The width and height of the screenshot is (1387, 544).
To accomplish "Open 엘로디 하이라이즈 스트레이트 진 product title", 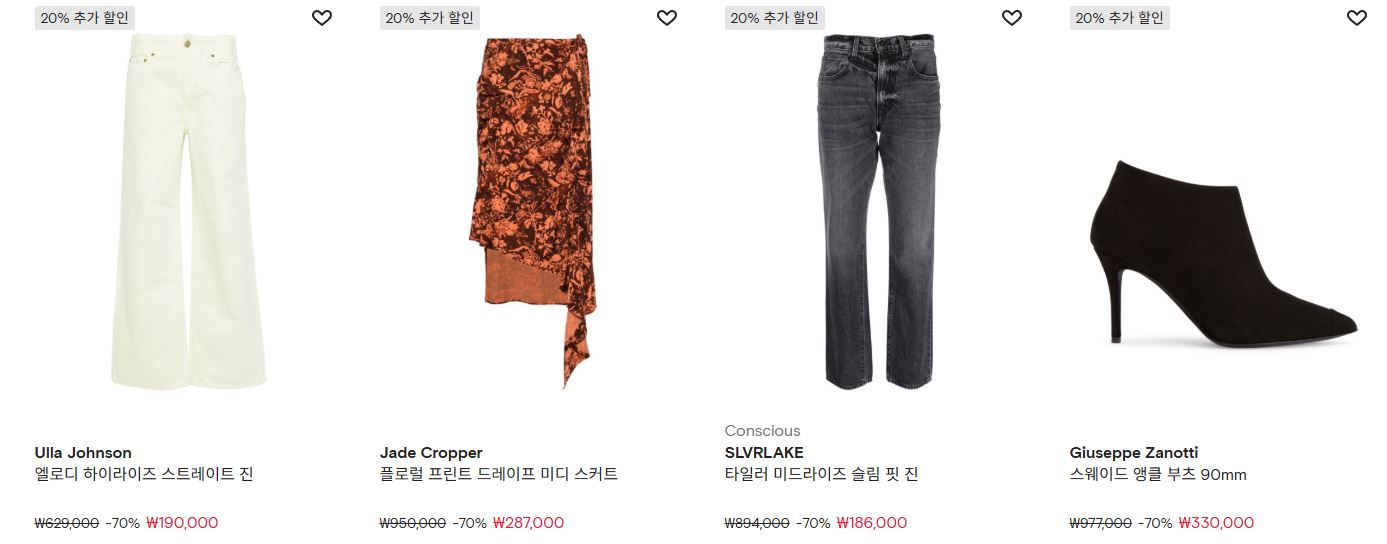I will click(144, 475).
